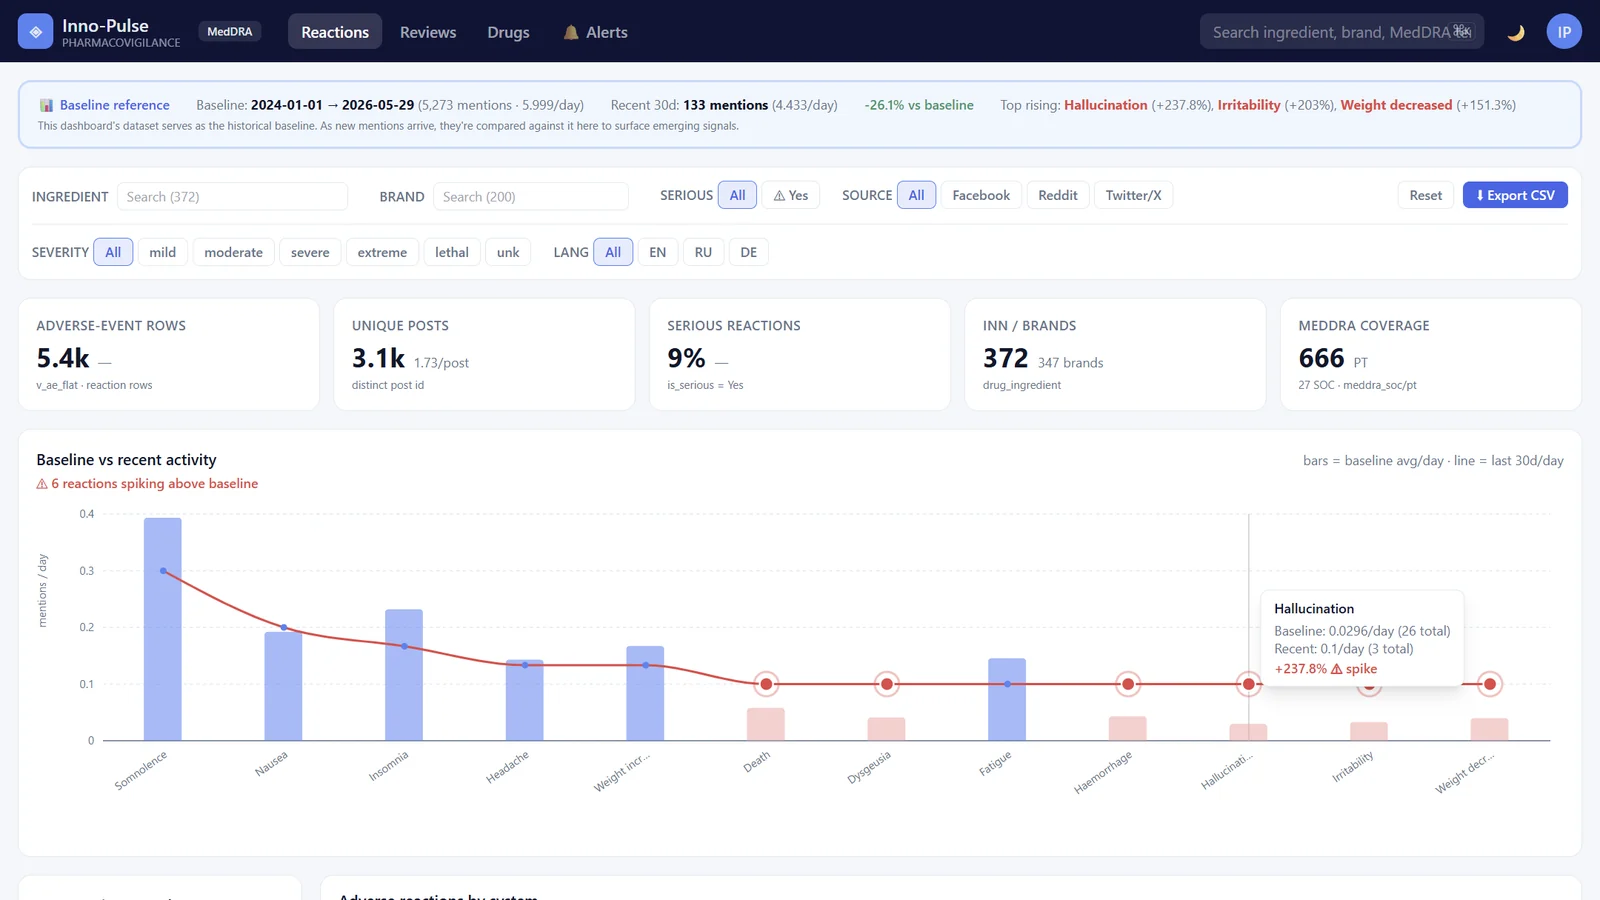This screenshot has height=900, width=1600.
Task: Filter source to Reddit
Action: [1058, 195]
